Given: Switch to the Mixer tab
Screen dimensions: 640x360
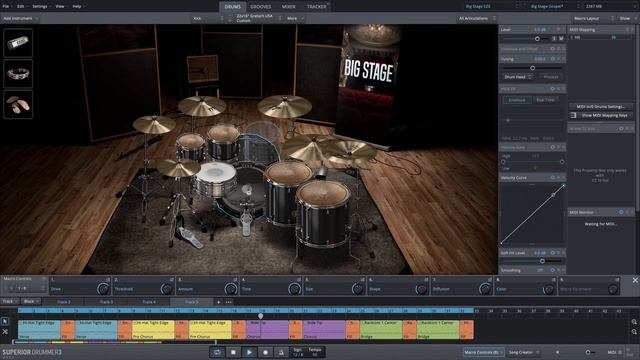Looking at the screenshot, I should (x=289, y=7).
